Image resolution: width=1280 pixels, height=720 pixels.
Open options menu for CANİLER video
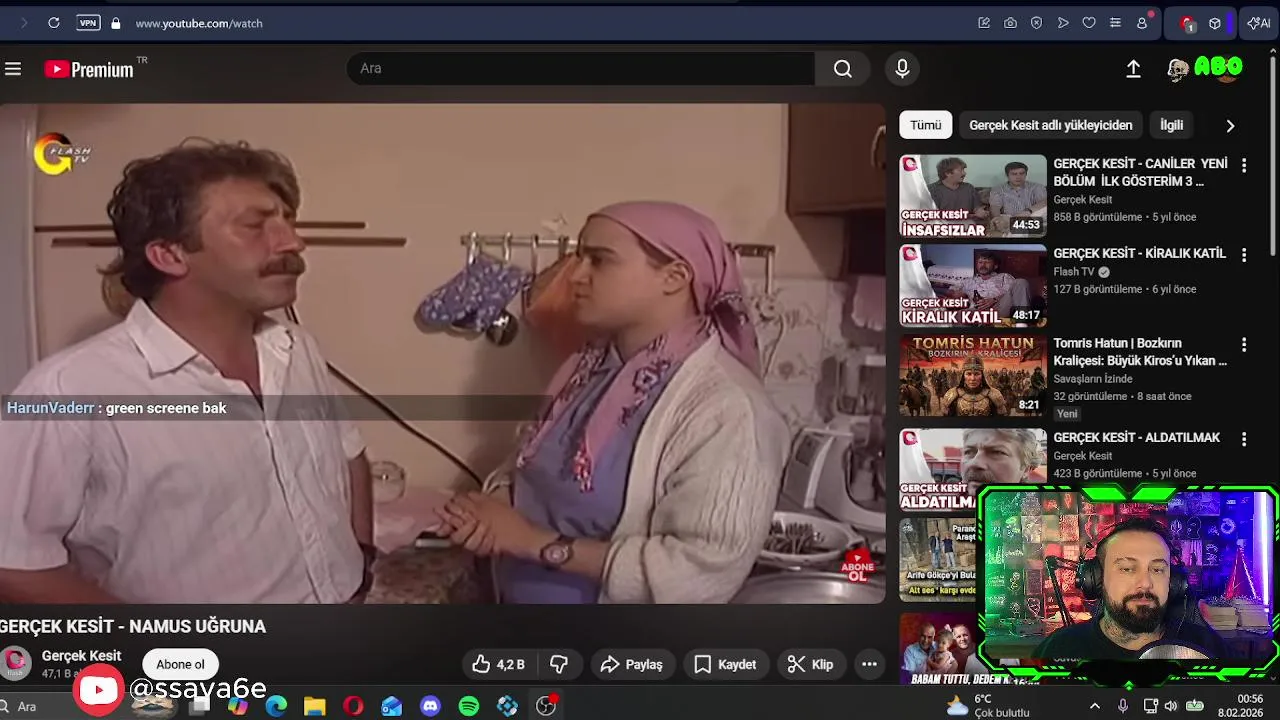pos(1244,165)
